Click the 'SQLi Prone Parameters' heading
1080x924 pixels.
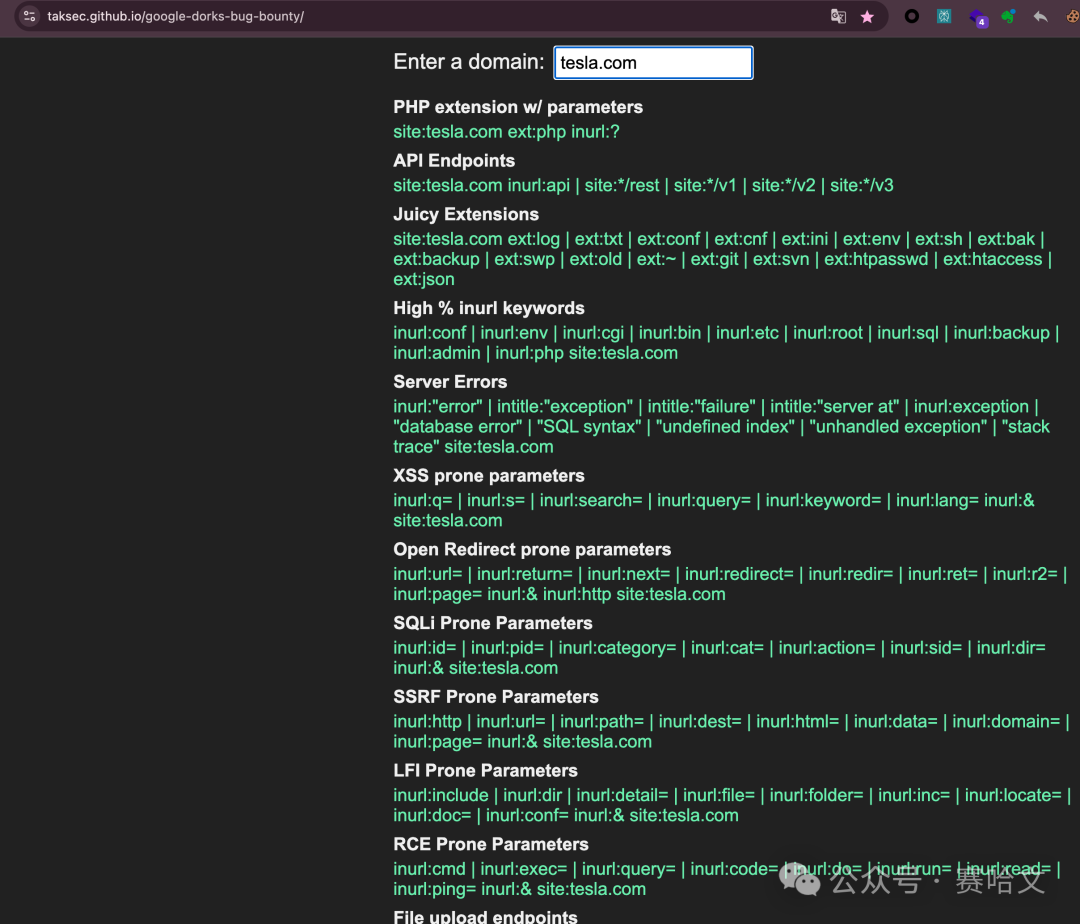click(x=492, y=623)
